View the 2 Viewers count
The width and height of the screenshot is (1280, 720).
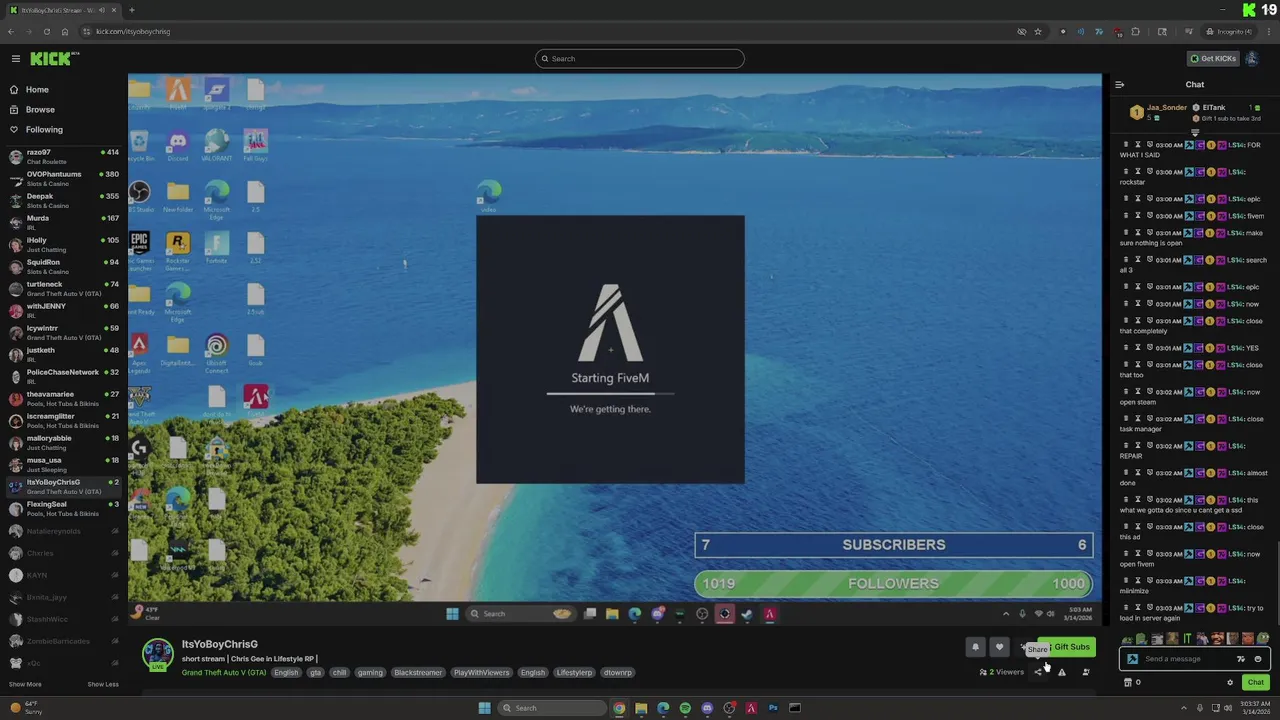click(x=1002, y=672)
